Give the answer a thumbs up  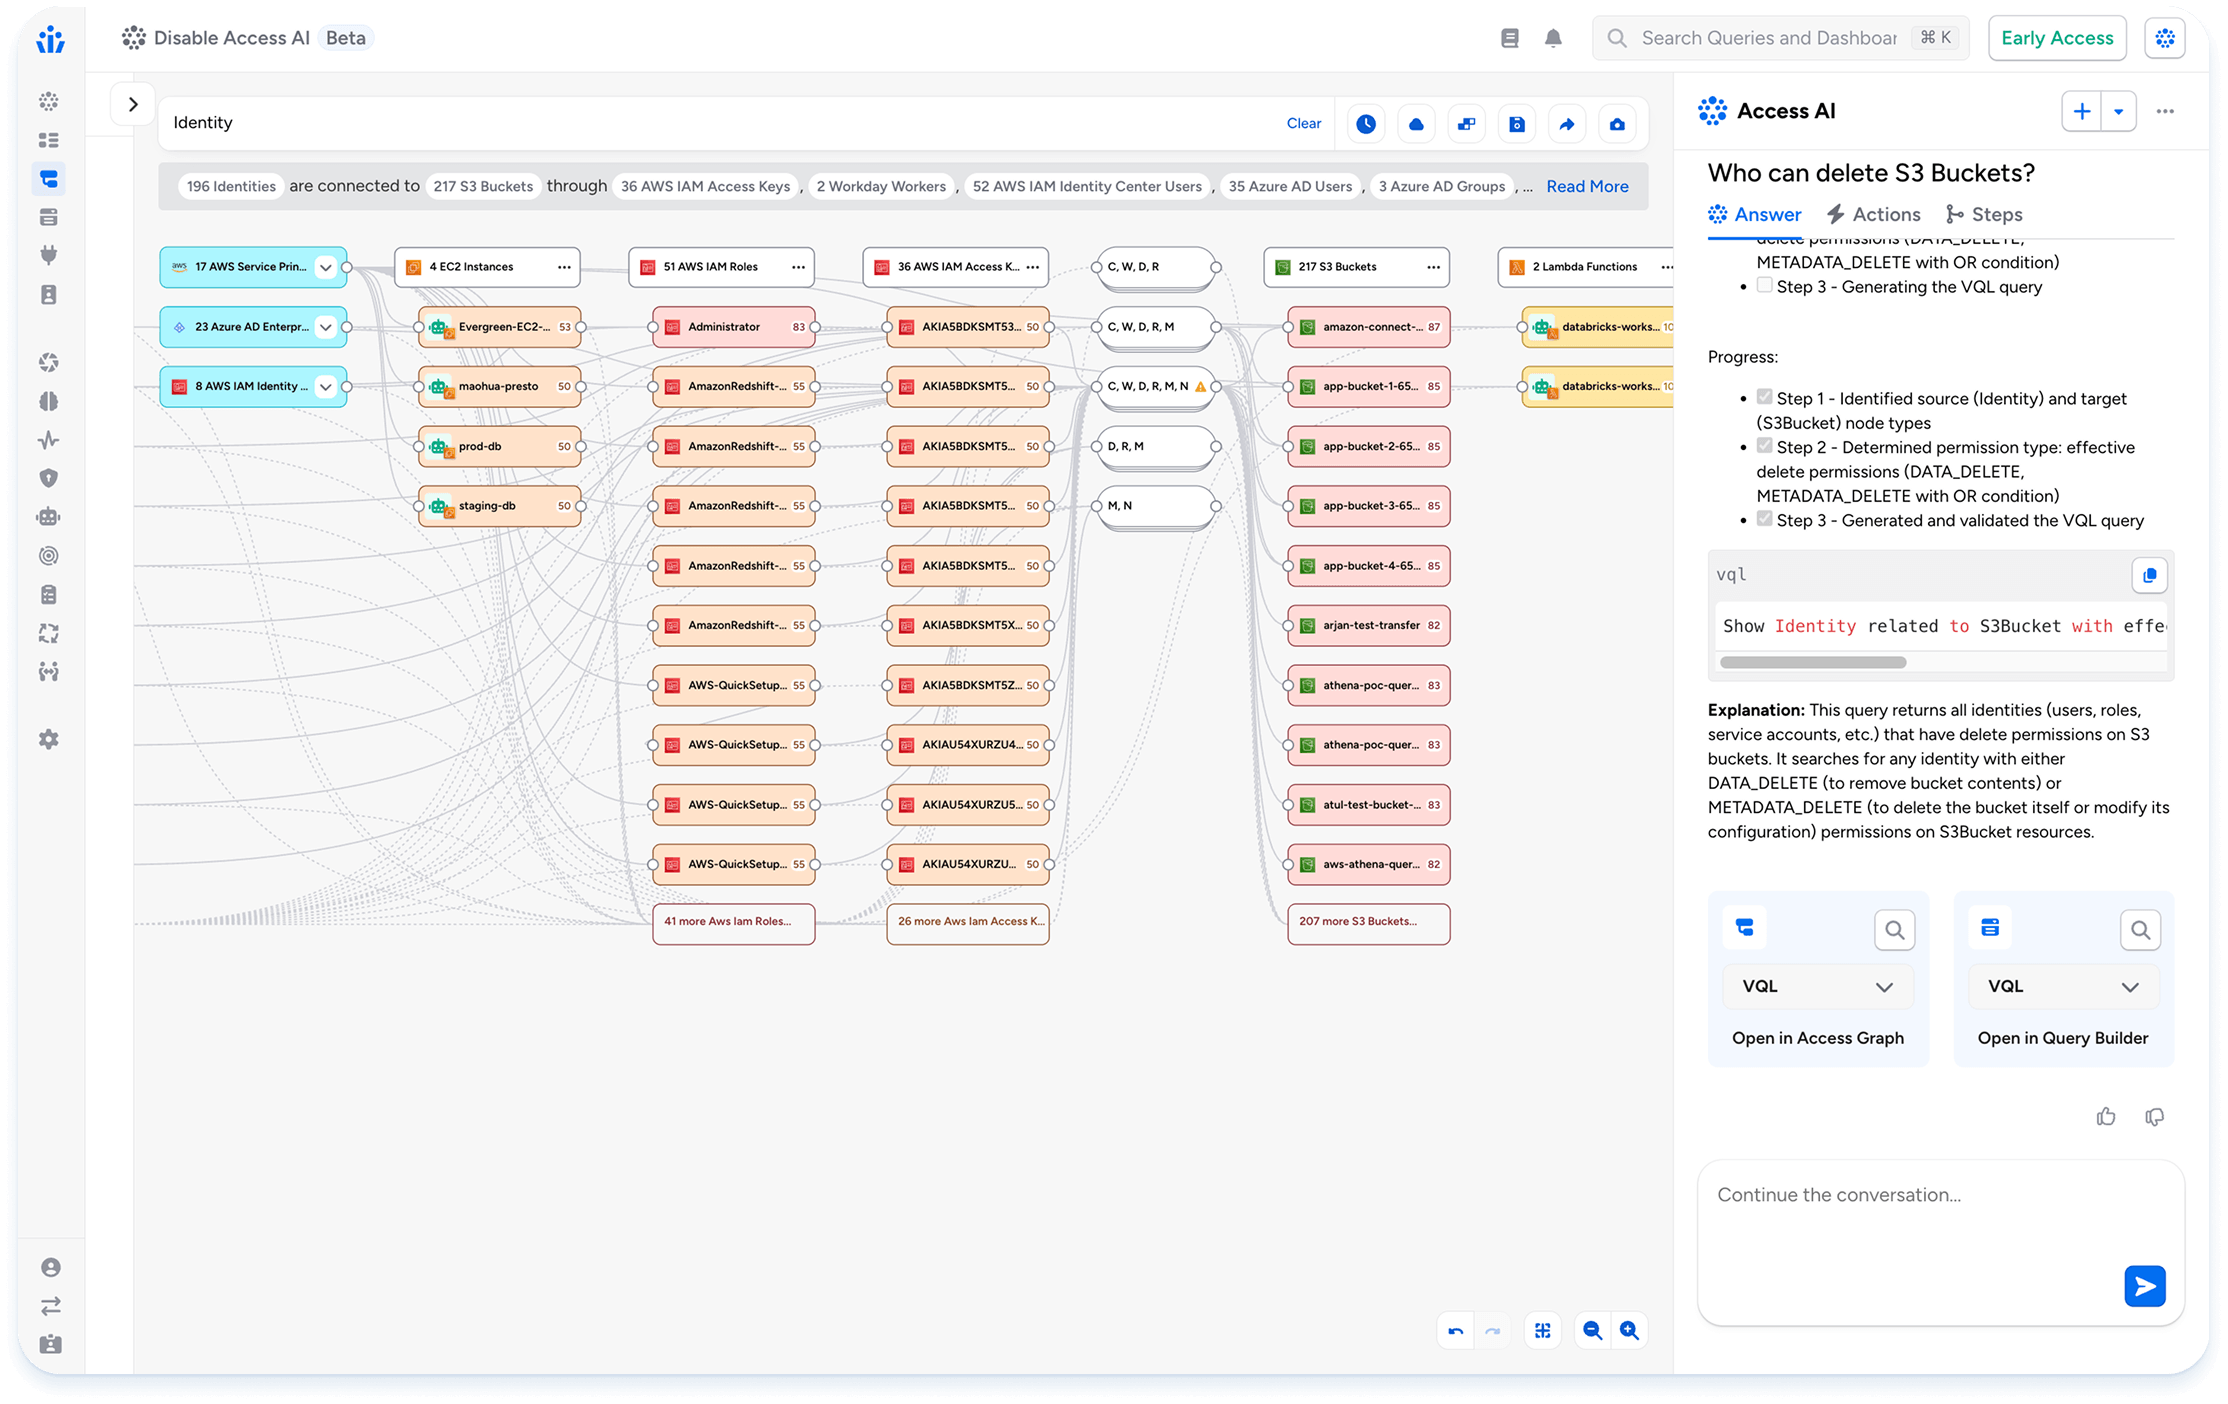click(x=2106, y=1117)
